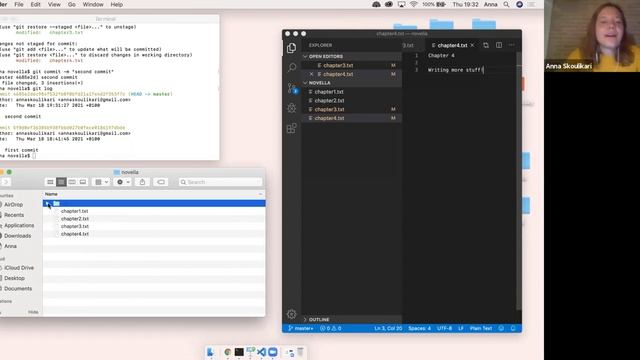
Task: Change Spaces: 4 indentation setting
Action: pyautogui.click(x=419, y=328)
